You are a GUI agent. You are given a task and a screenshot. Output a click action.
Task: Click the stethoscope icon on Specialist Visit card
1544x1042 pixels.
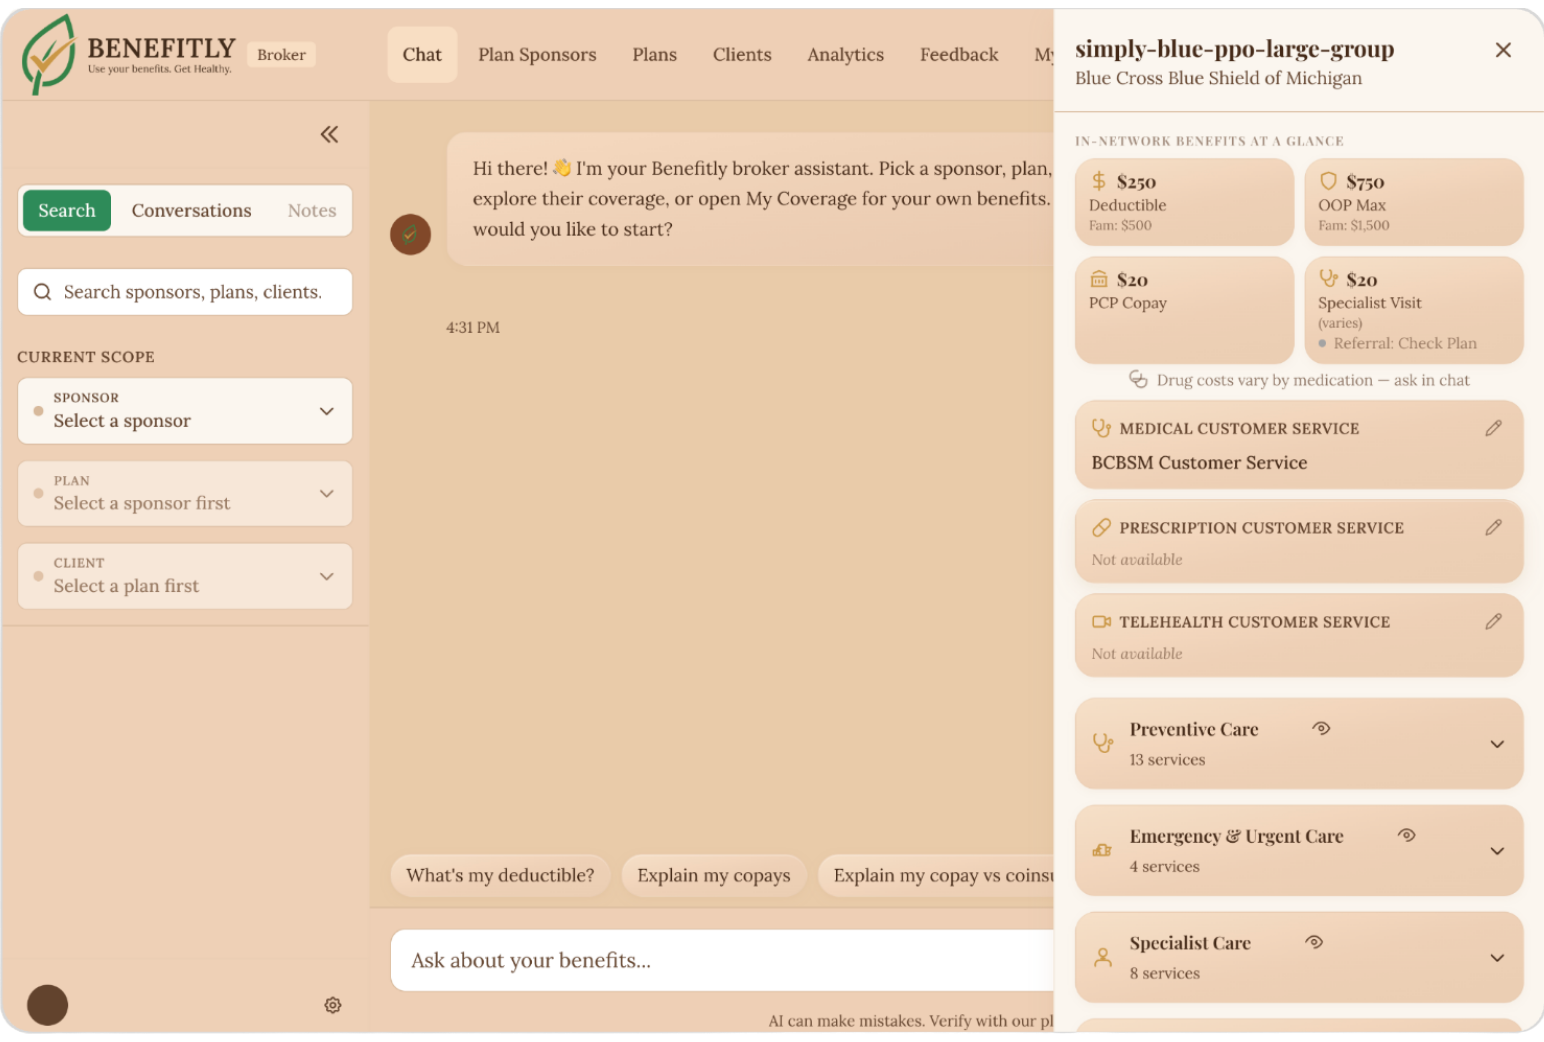point(1328,278)
